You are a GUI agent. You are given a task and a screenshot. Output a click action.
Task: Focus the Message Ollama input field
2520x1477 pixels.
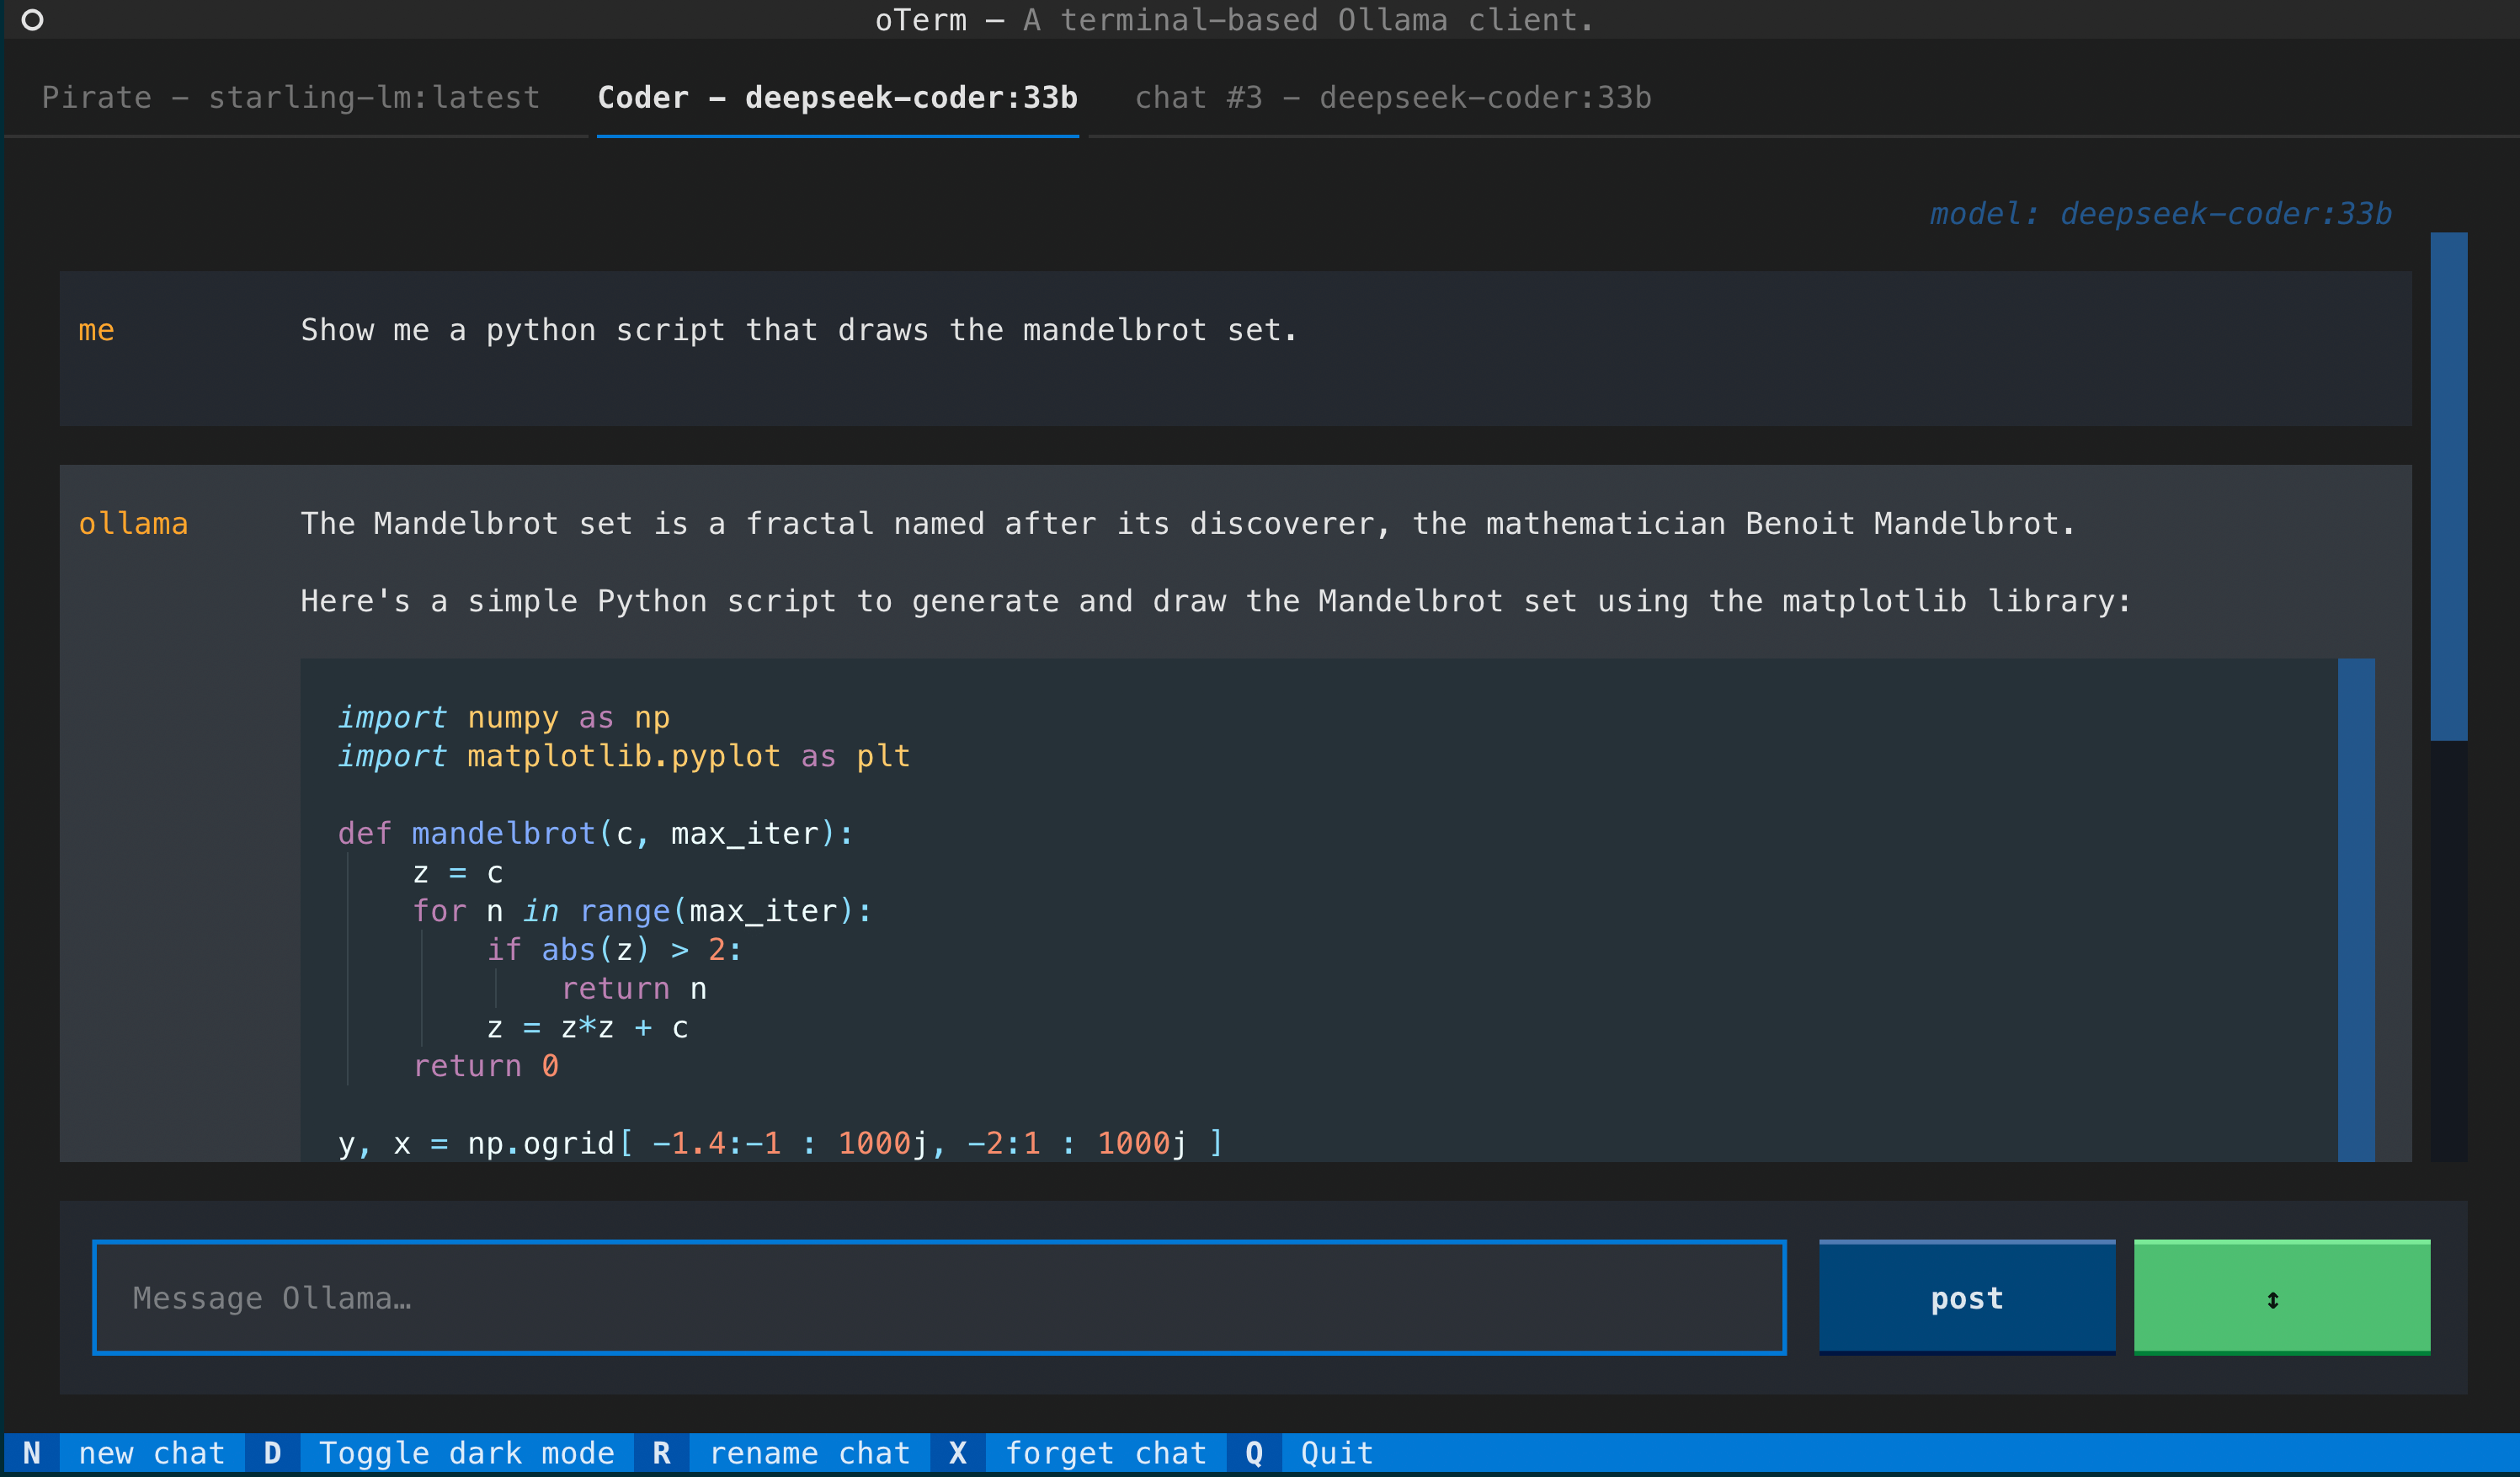pyautogui.click(x=939, y=1297)
